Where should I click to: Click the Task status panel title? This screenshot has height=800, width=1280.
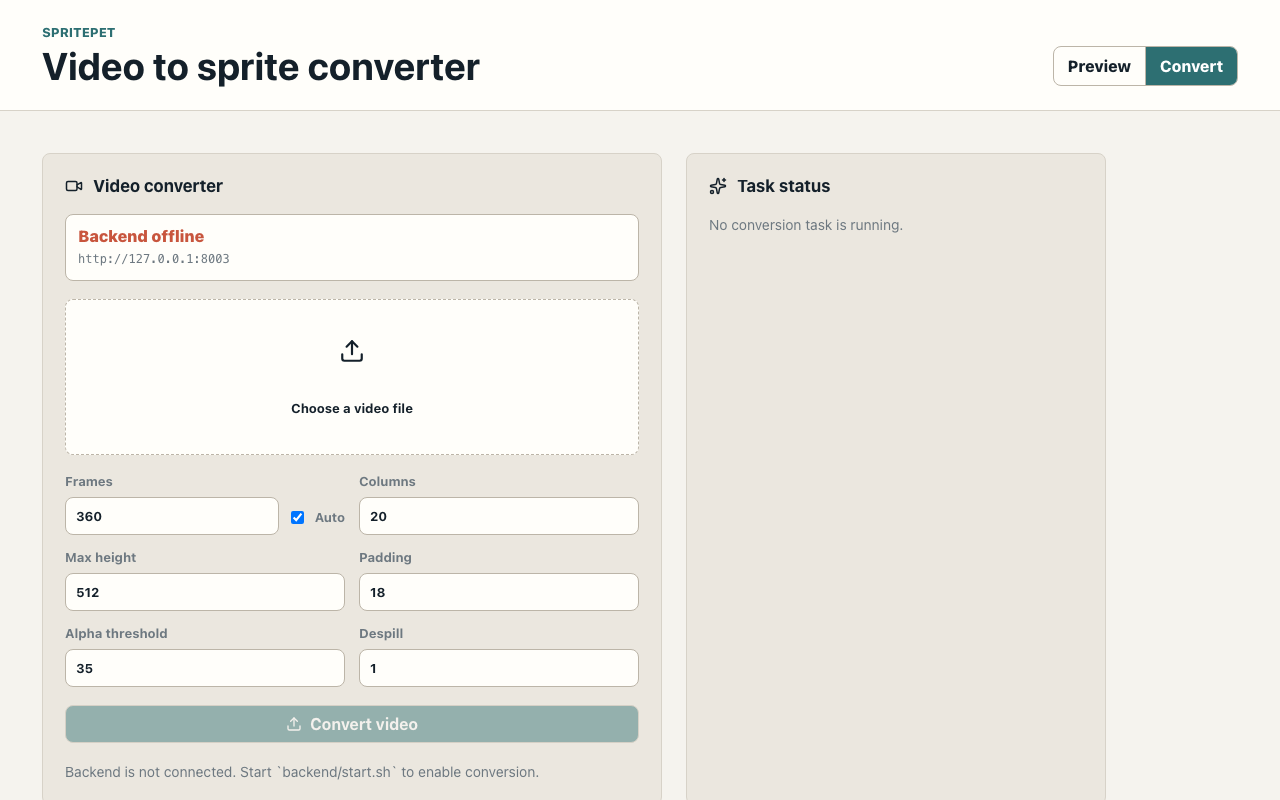tap(784, 186)
